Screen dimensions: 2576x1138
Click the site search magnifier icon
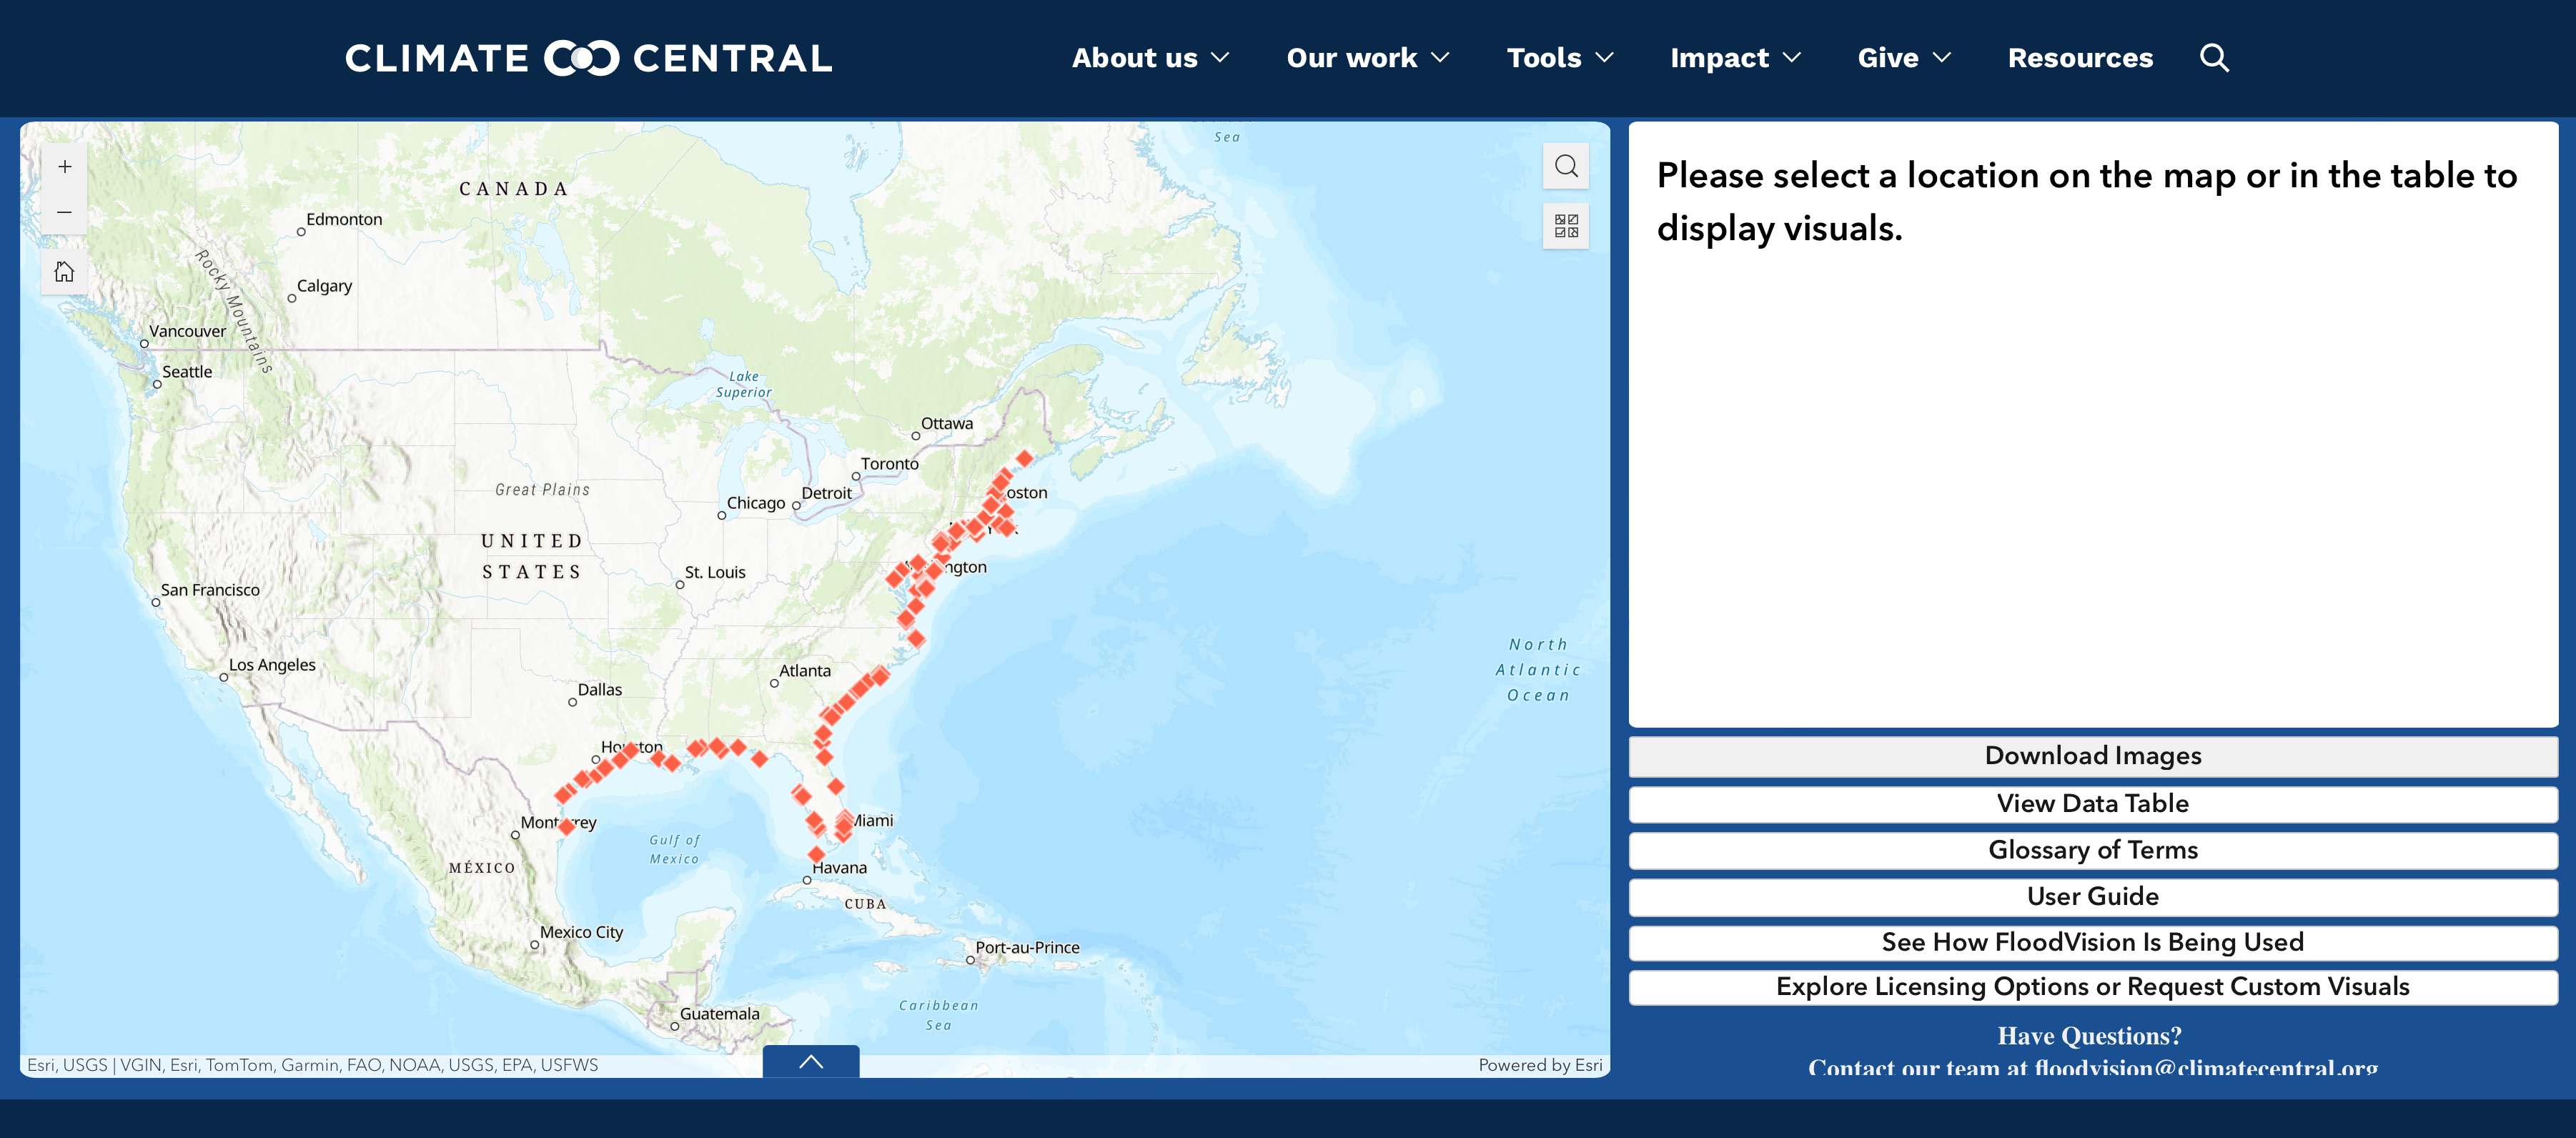click(x=2214, y=58)
